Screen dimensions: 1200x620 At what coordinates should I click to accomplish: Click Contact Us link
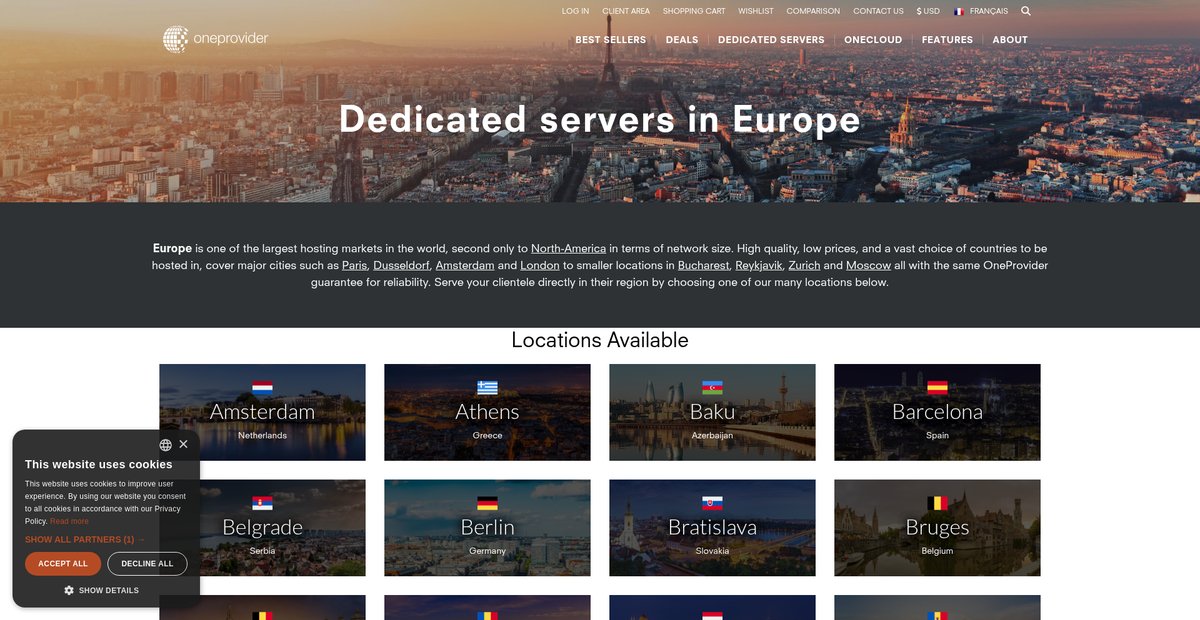[878, 11]
